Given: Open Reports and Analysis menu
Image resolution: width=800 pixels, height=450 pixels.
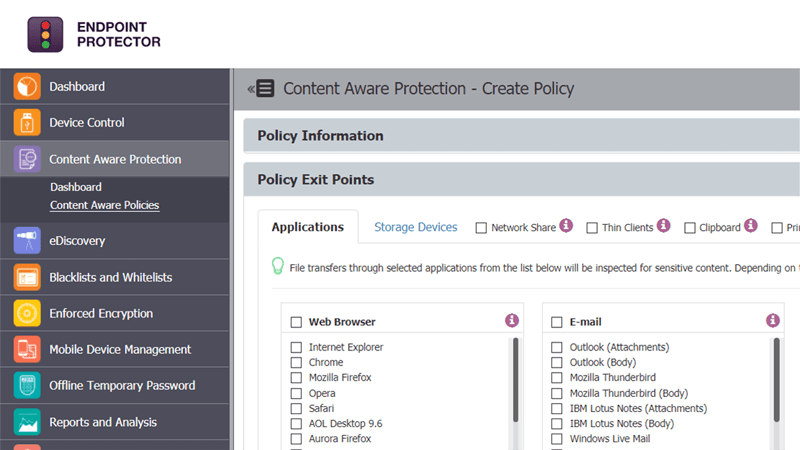Looking at the screenshot, I should 103,422.
